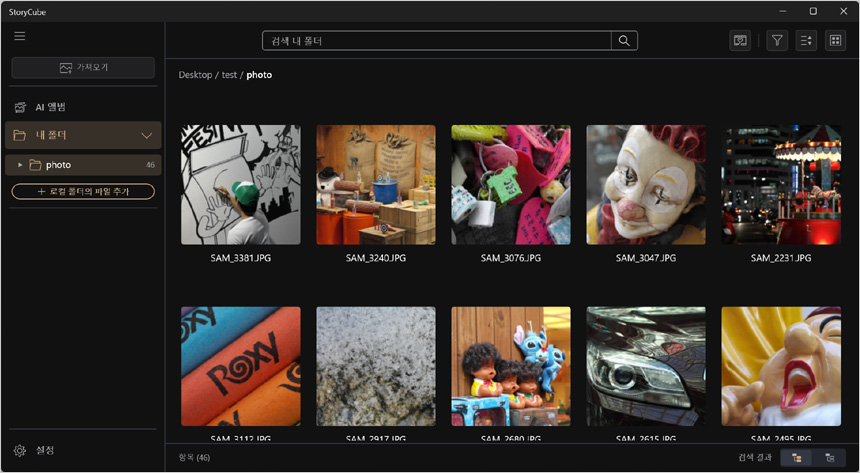
Task: Go to test folder in breadcrumb
Action: click(x=229, y=75)
